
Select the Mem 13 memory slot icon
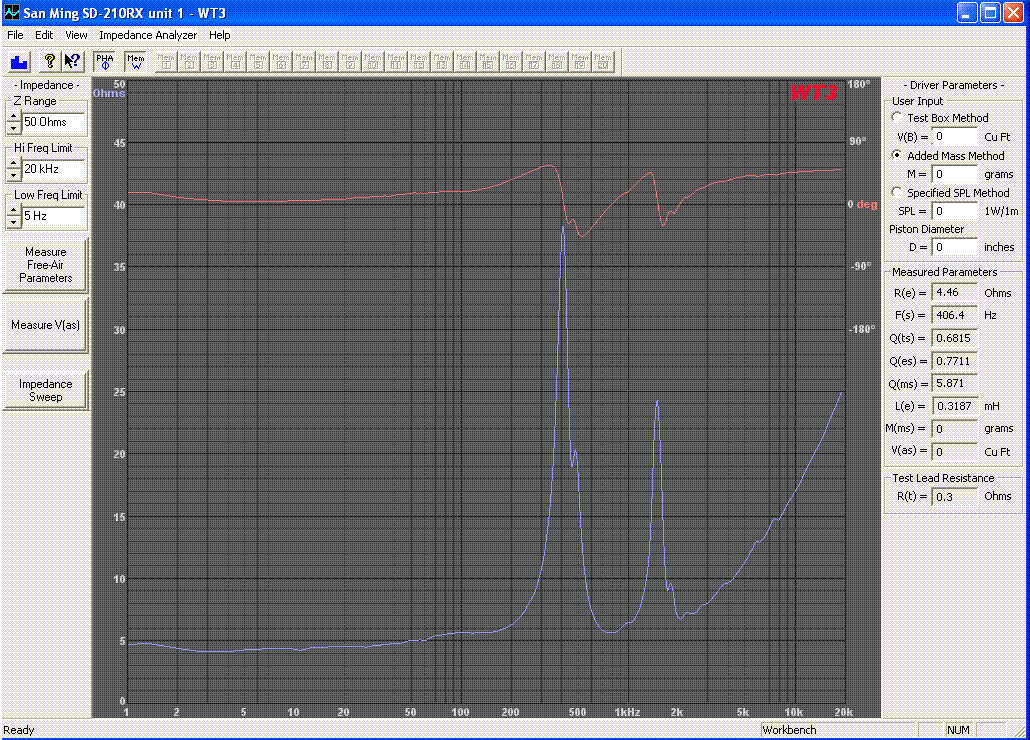coord(441,62)
